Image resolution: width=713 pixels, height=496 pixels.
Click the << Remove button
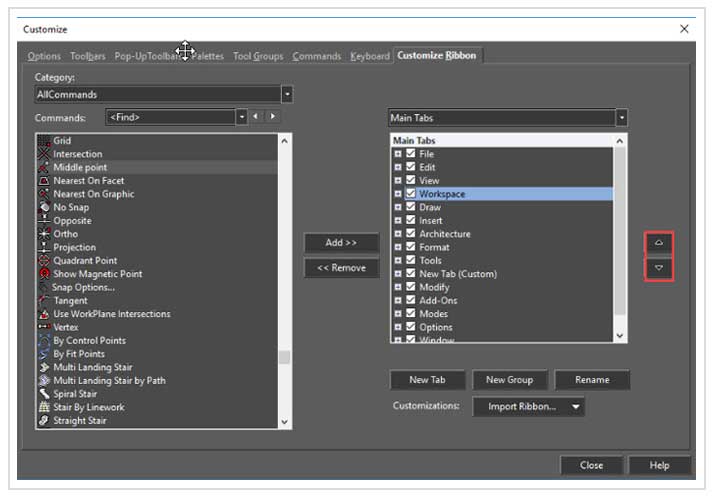341,268
